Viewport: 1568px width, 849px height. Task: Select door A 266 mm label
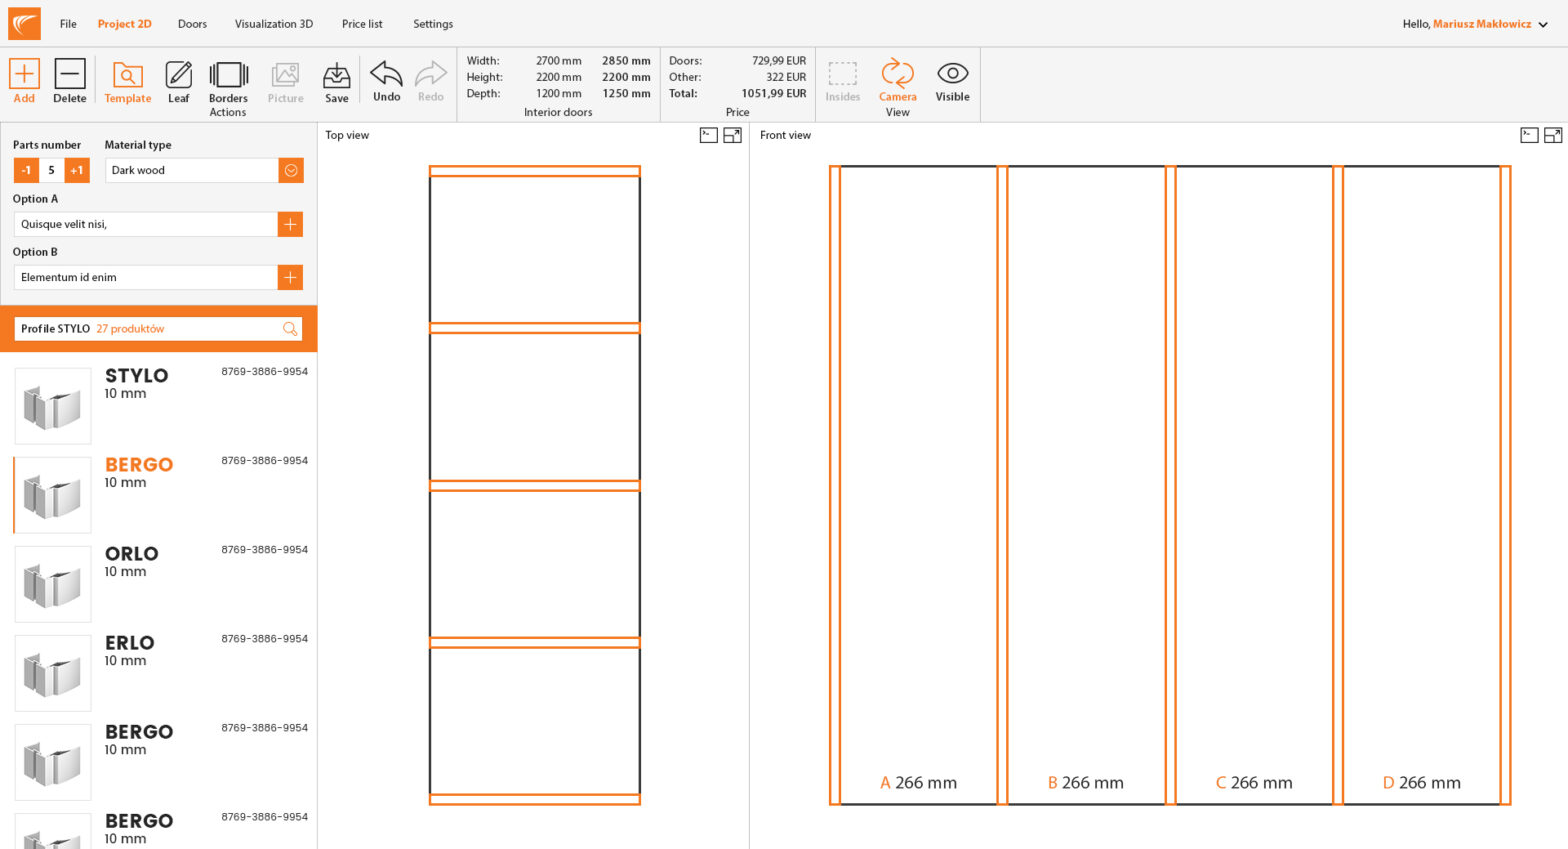(x=918, y=783)
